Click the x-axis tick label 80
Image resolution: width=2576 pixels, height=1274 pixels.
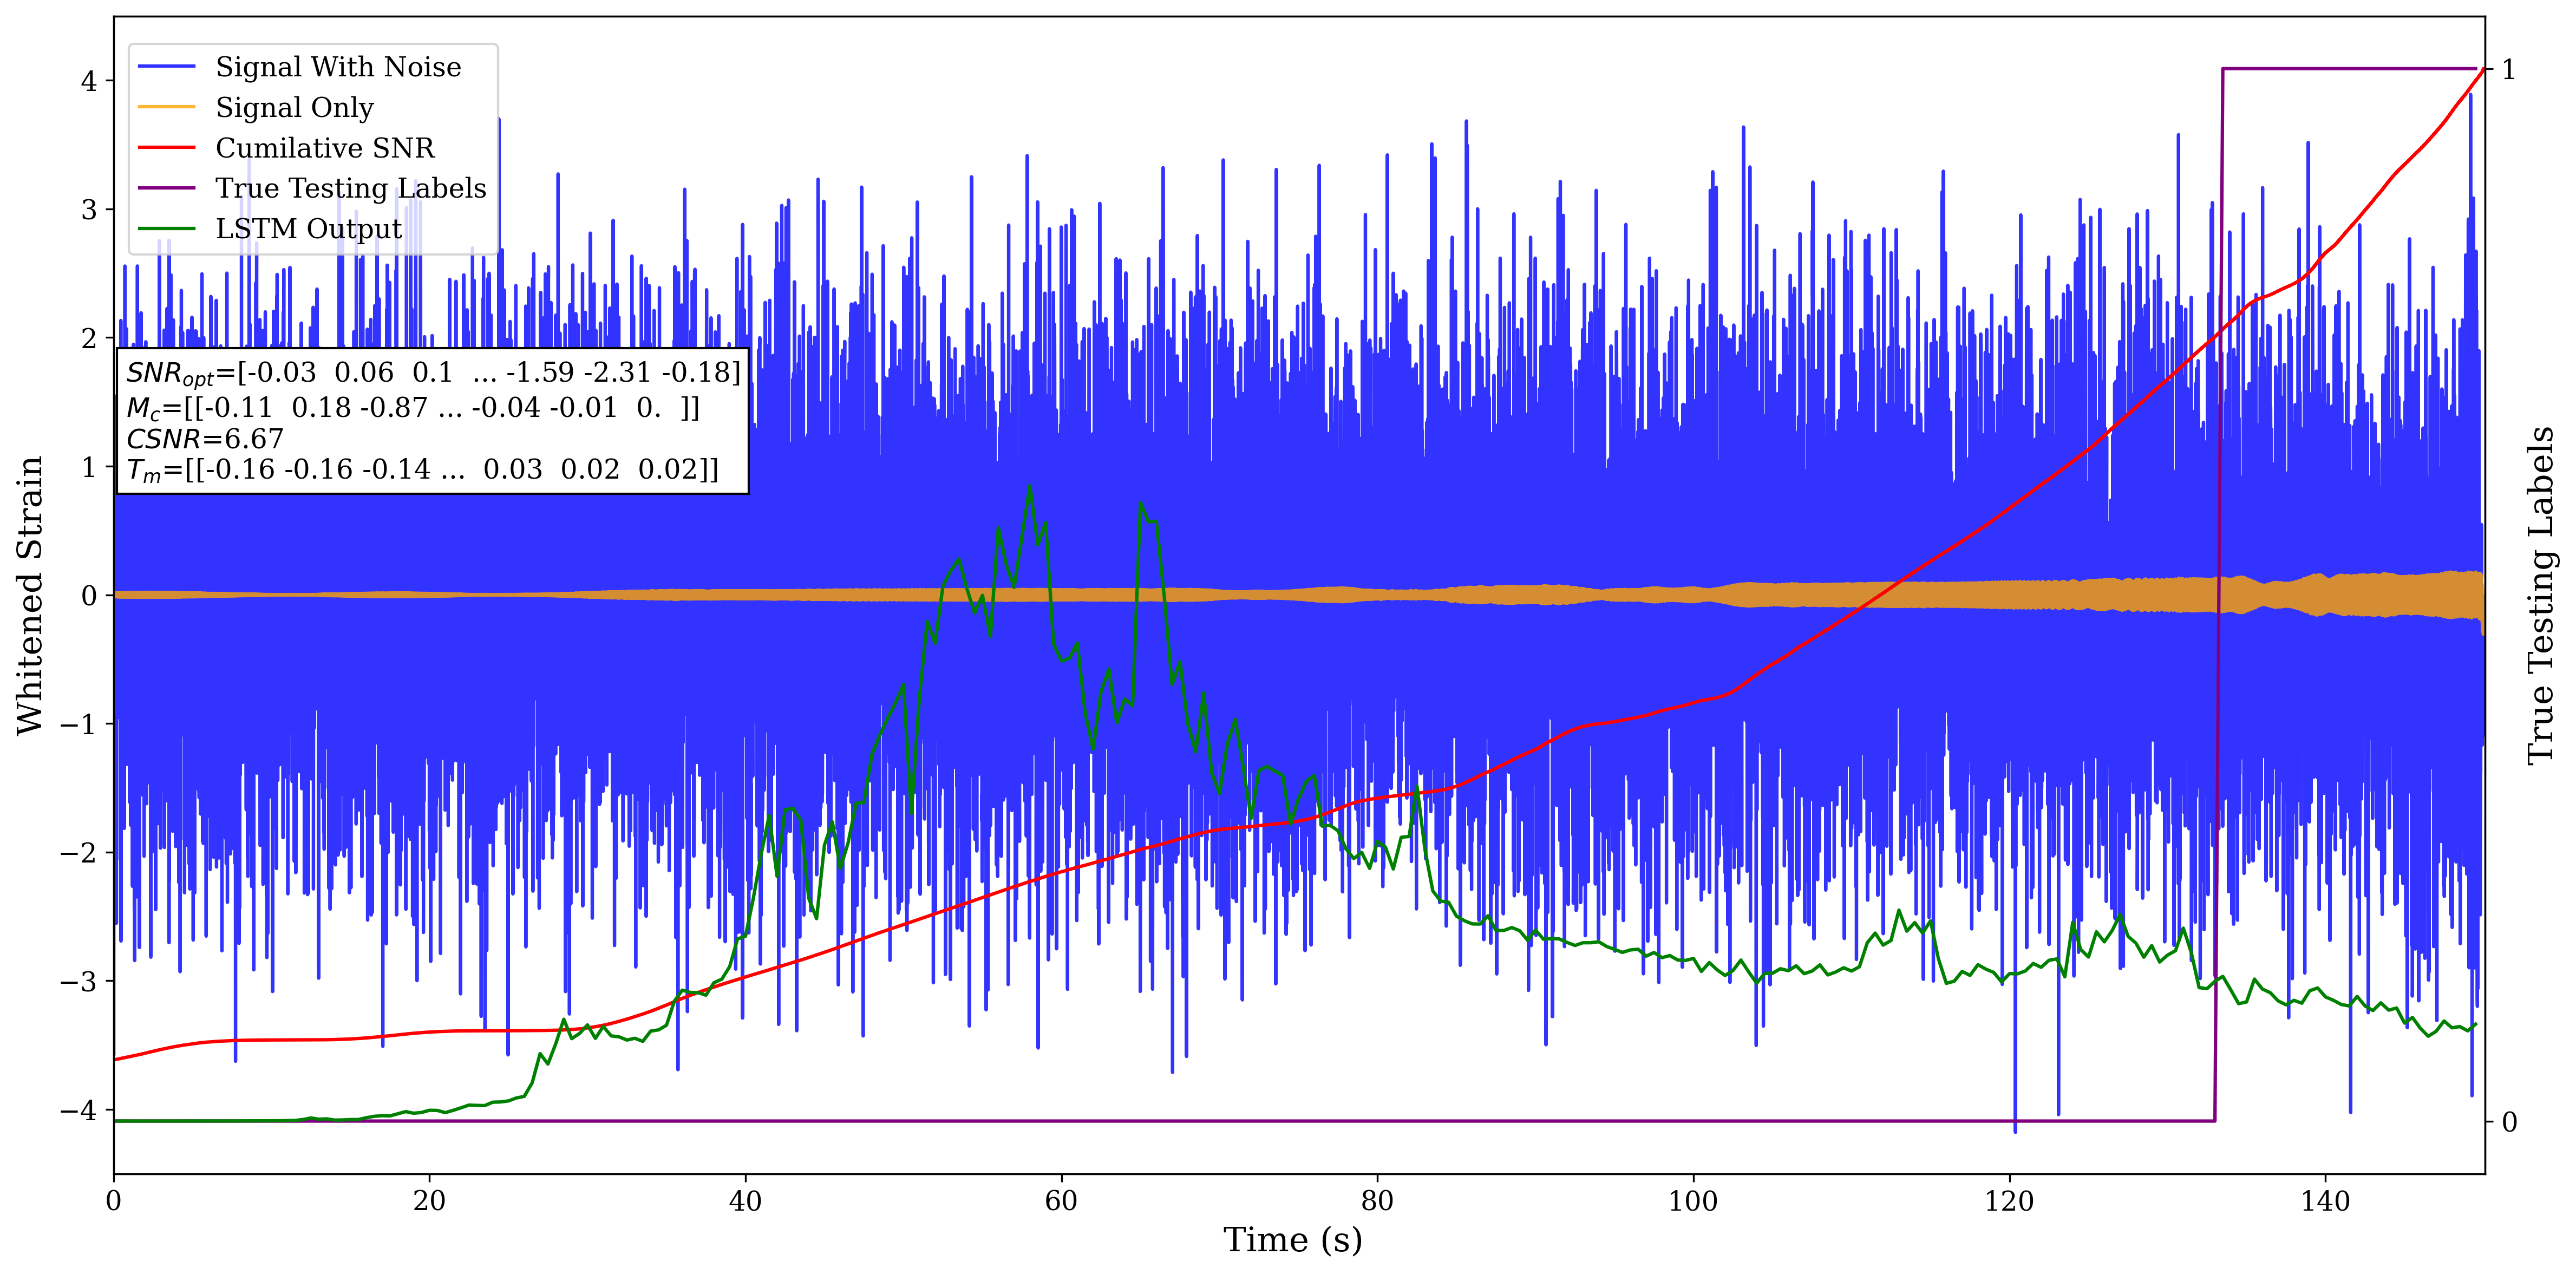(x=1377, y=1200)
